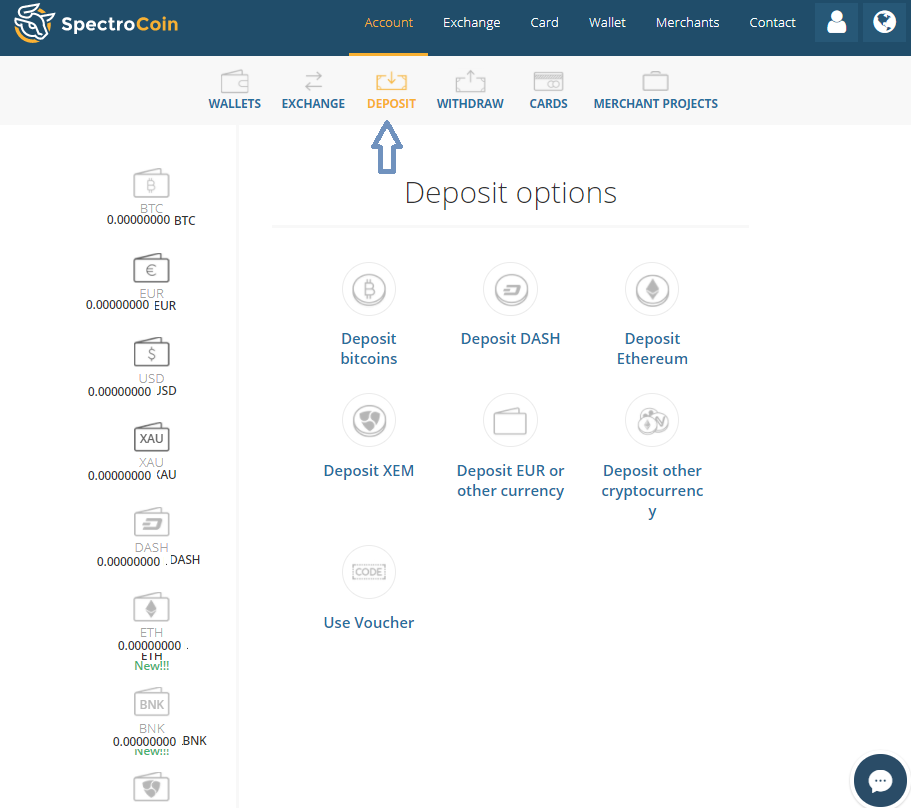Image resolution: width=911 pixels, height=808 pixels.
Task: Open the live chat bubble
Action: click(880, 780)
